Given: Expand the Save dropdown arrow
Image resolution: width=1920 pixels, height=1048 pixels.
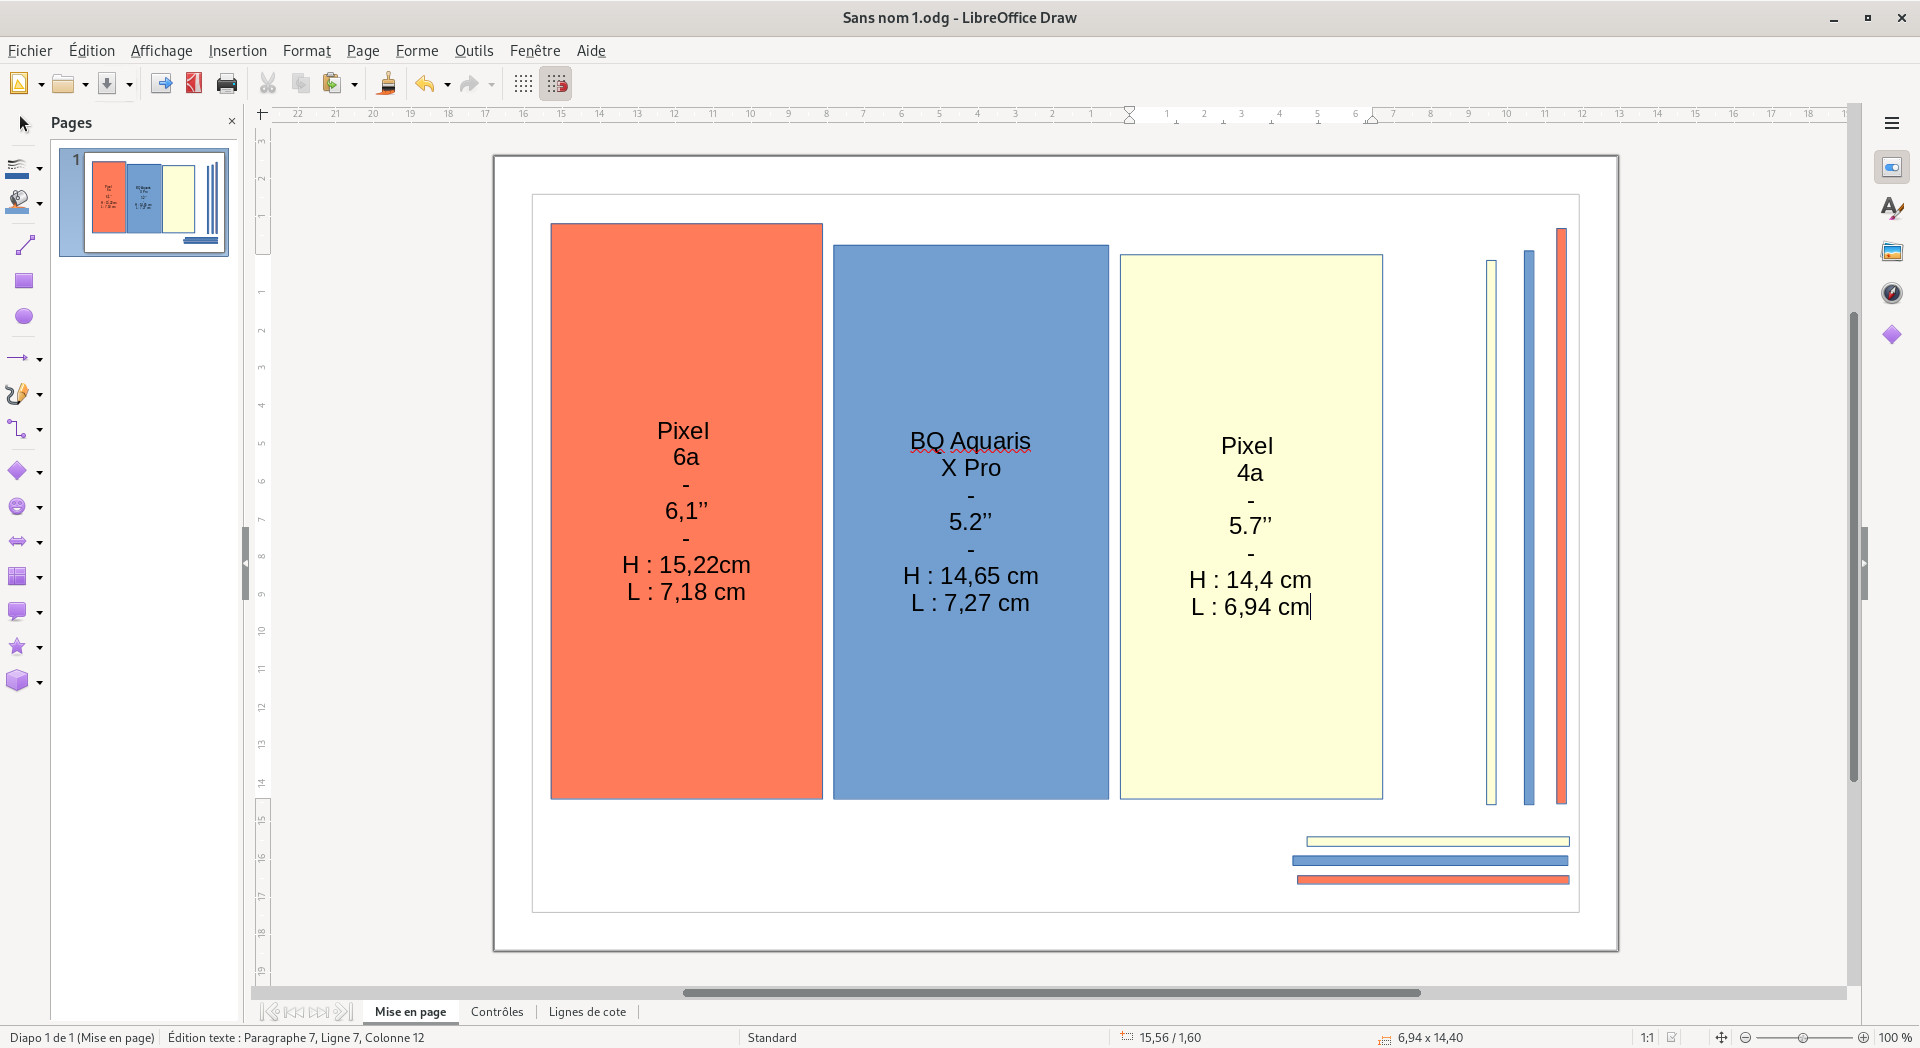Looking at the screenshot, I should click(x=129, y=84).
